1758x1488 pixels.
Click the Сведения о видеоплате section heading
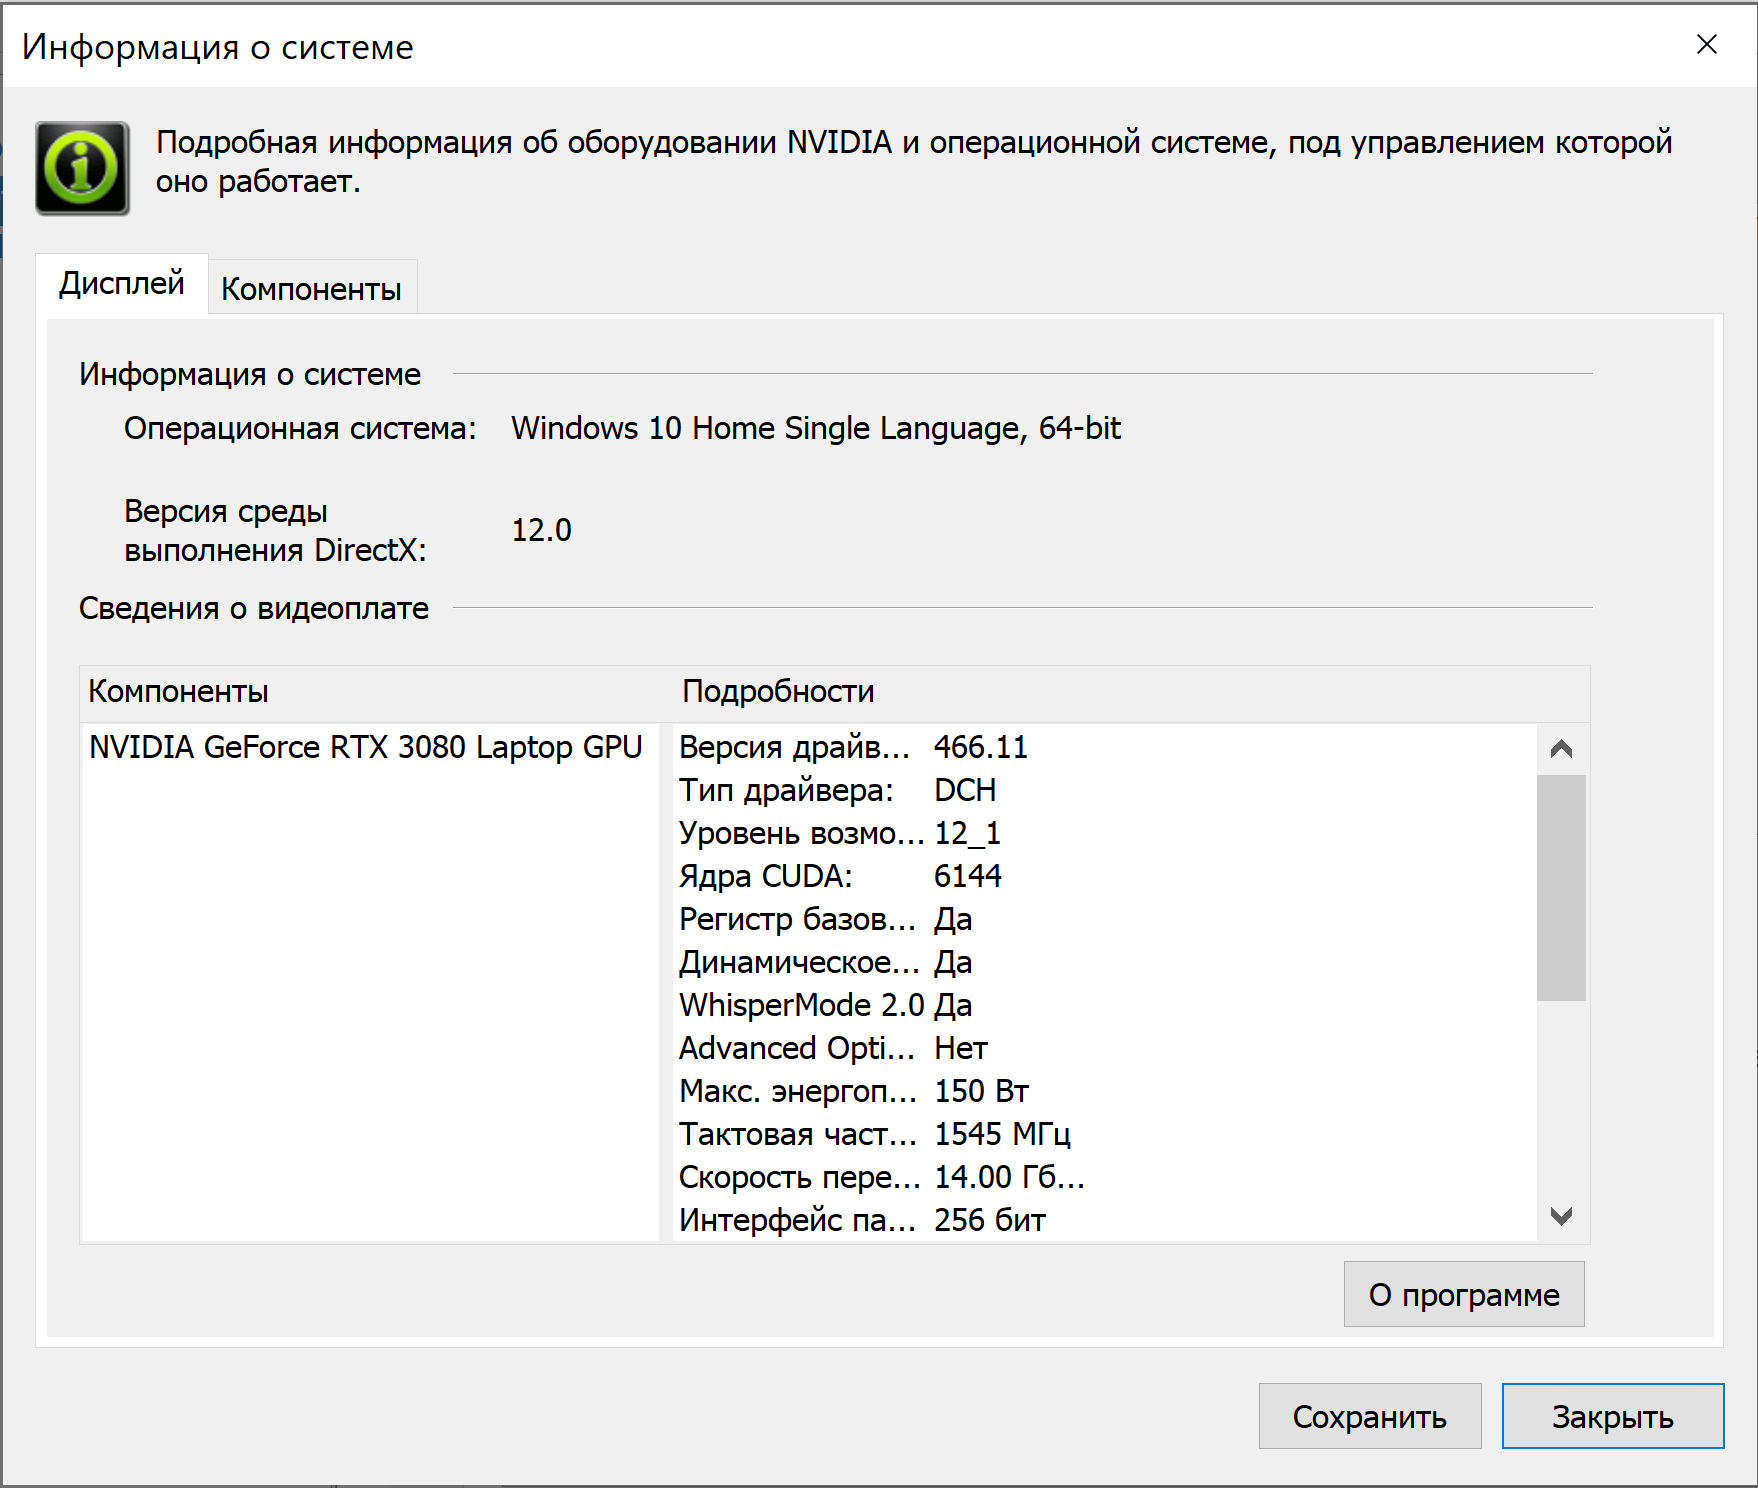tap(254, 608)
